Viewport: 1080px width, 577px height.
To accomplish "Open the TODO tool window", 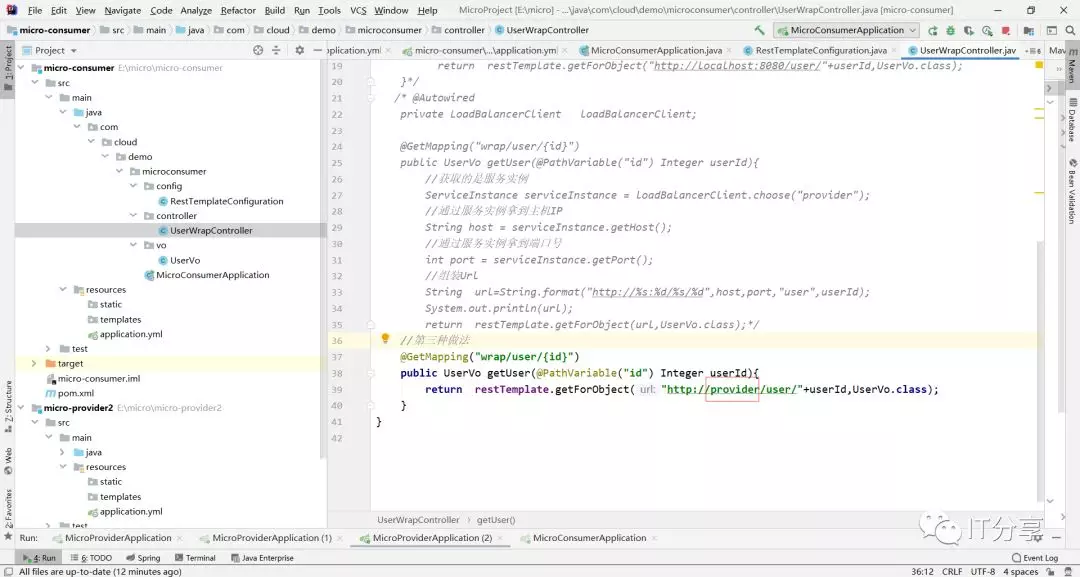I will 91,558.
